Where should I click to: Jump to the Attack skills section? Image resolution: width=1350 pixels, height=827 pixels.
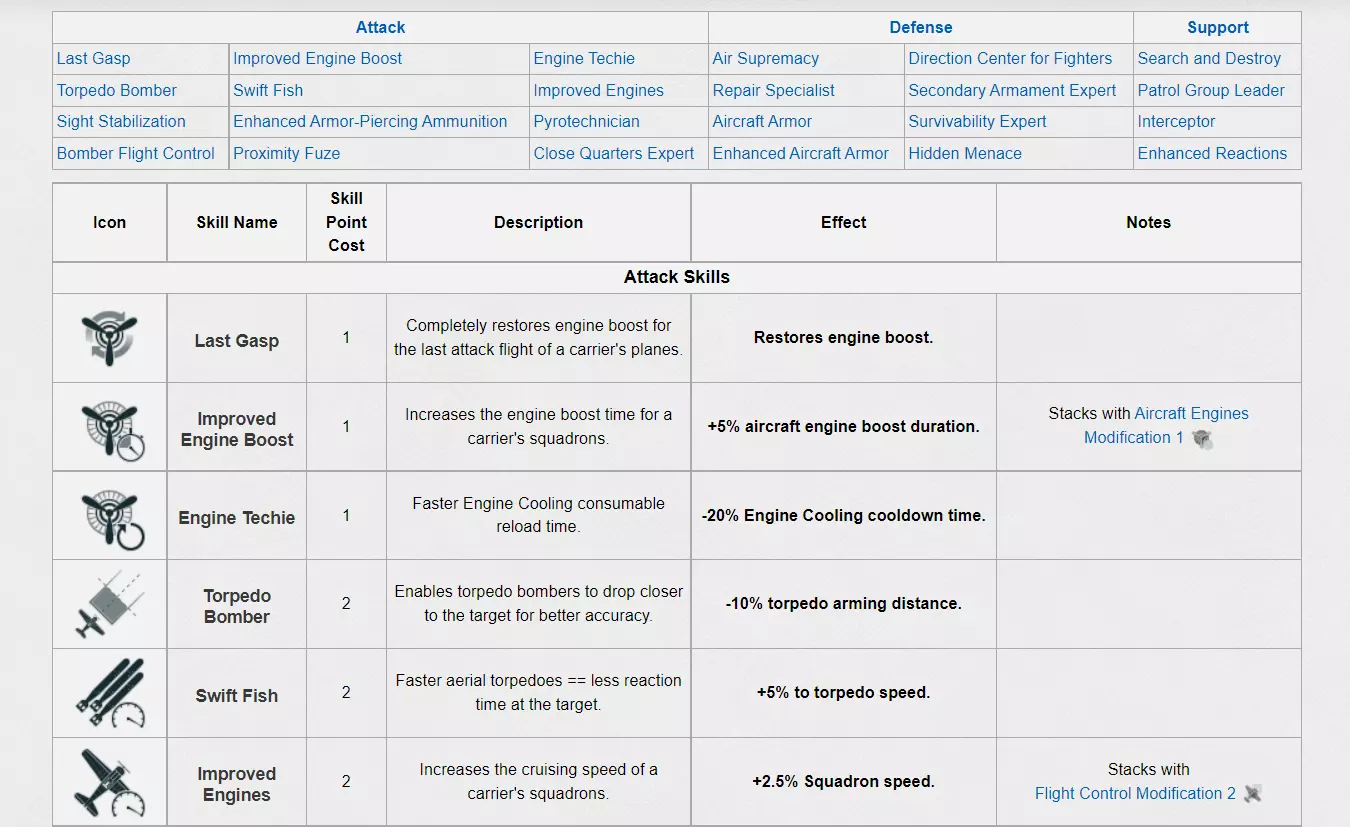(380, 27)
